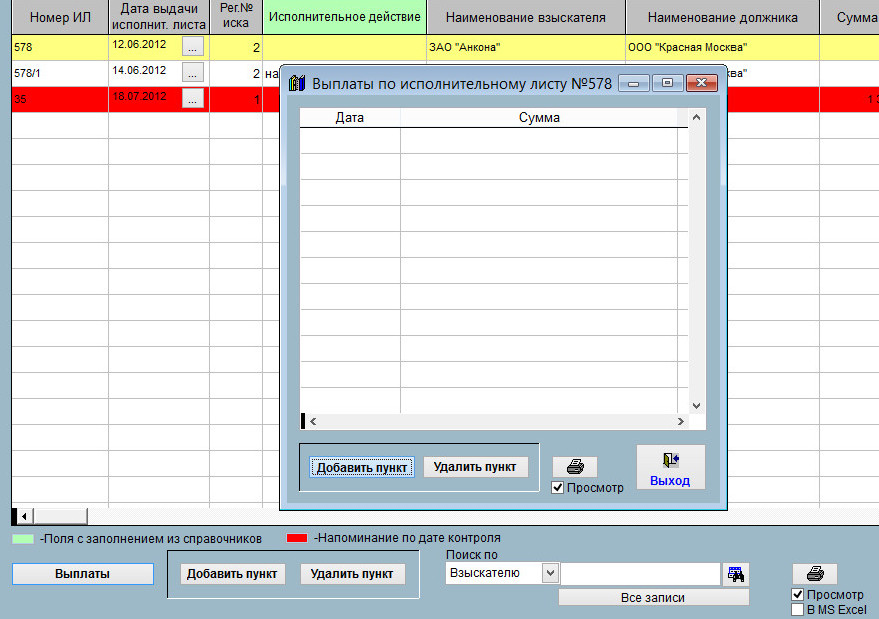The height and width of the screenshot is (619, 879).
Task: Open the date picker for 14.06.2012
Action: click(192, 73)
